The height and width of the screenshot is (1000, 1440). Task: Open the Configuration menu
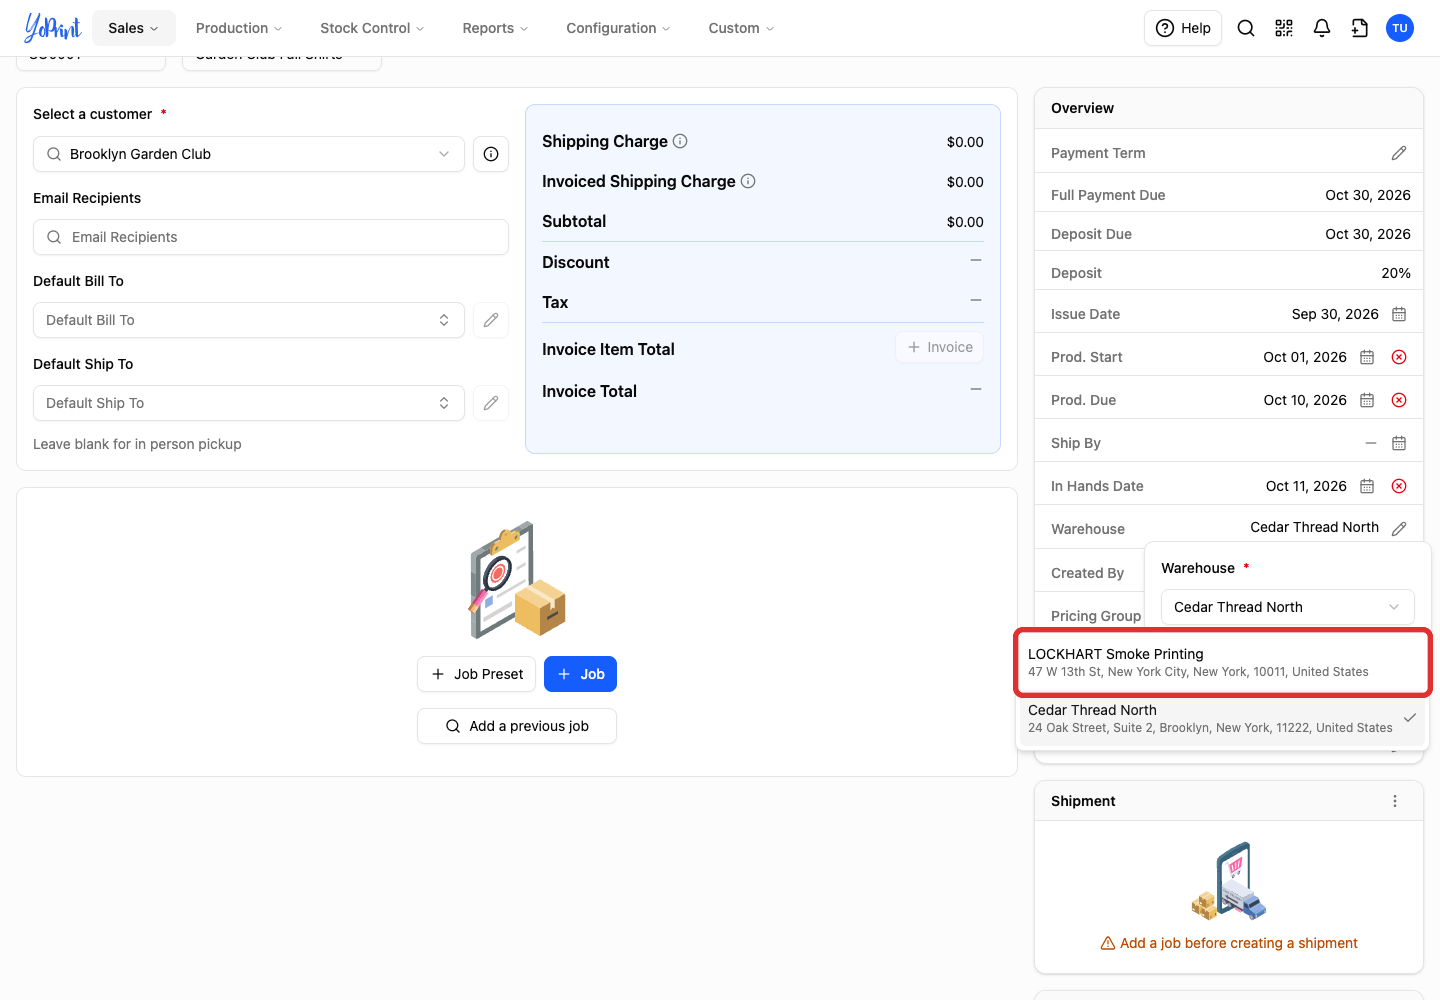(x=618, y=28)
